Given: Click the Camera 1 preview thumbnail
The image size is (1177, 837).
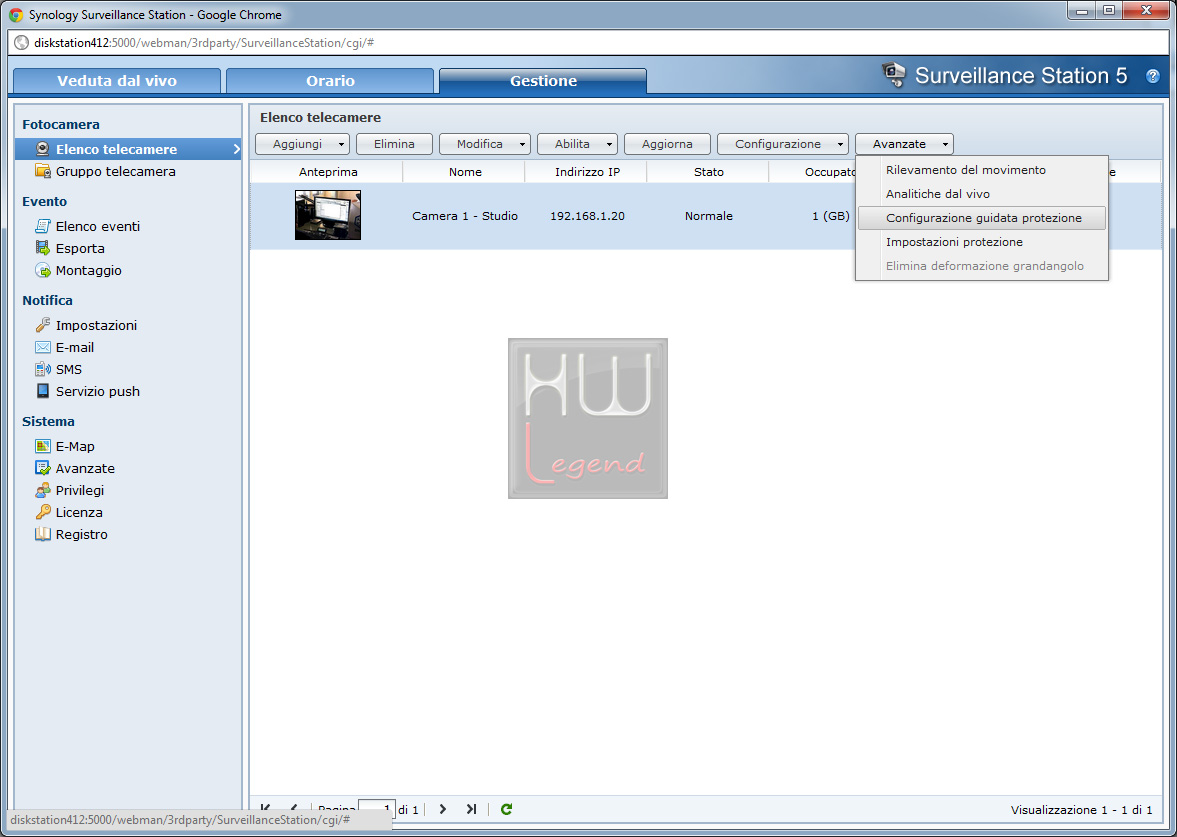Looking at the screenshot, I should tap(328, 215).
